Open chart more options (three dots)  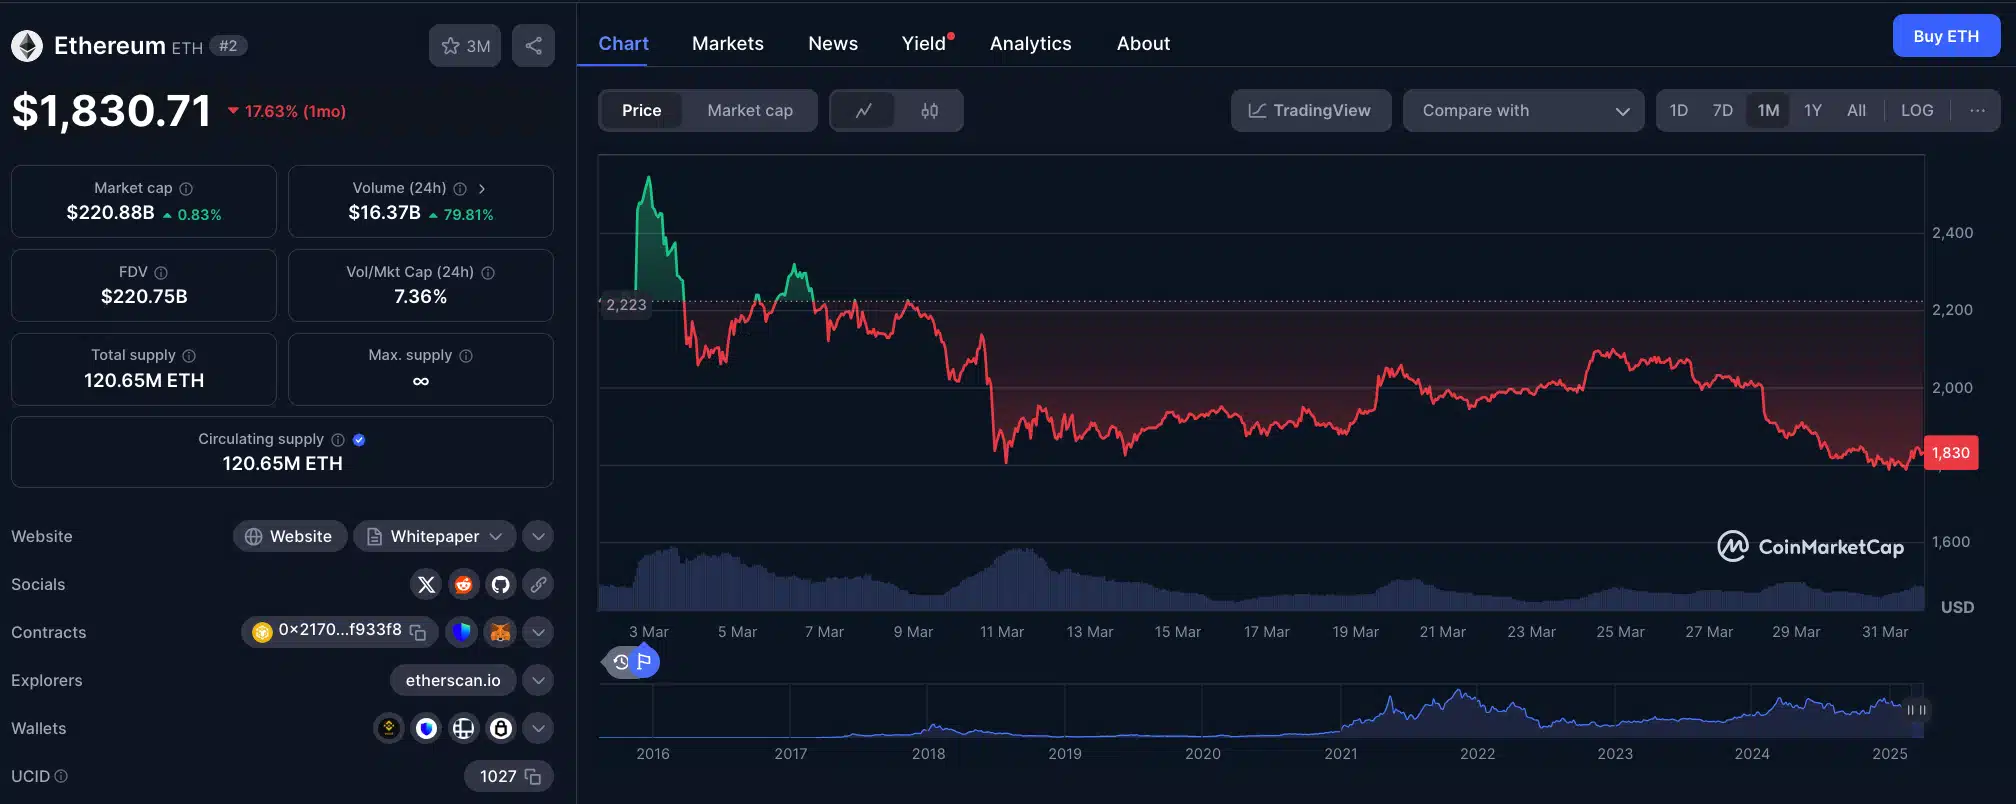pos(1977,111)
